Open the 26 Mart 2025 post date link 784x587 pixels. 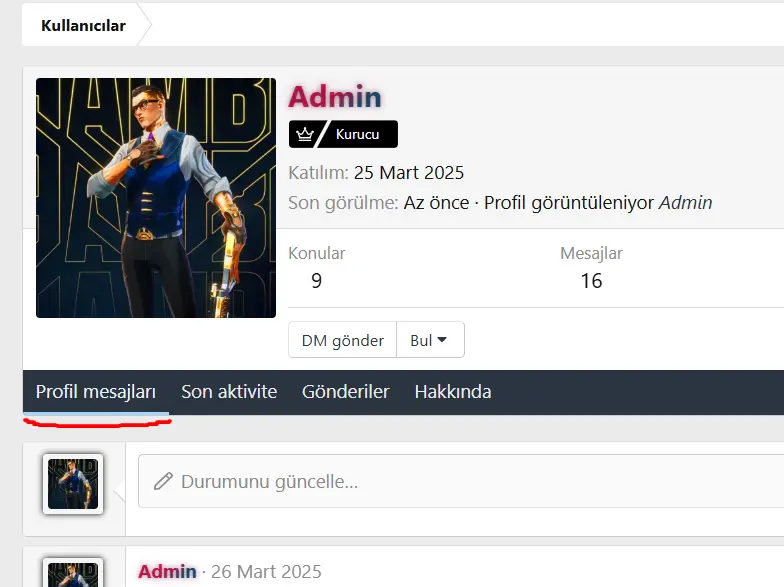266,571
